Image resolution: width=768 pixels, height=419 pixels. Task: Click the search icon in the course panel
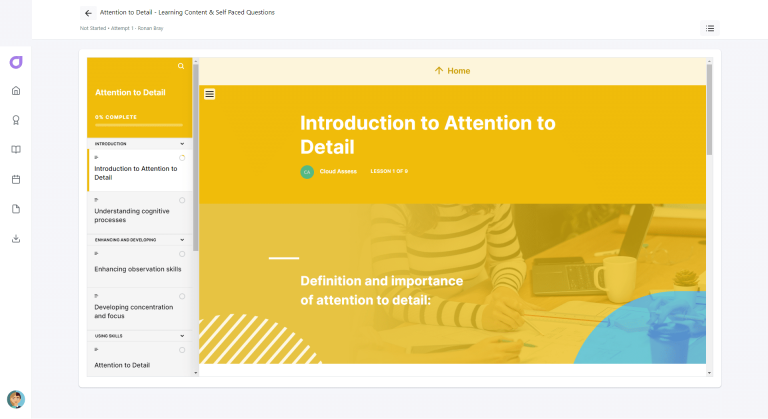[x=181, y=66]
